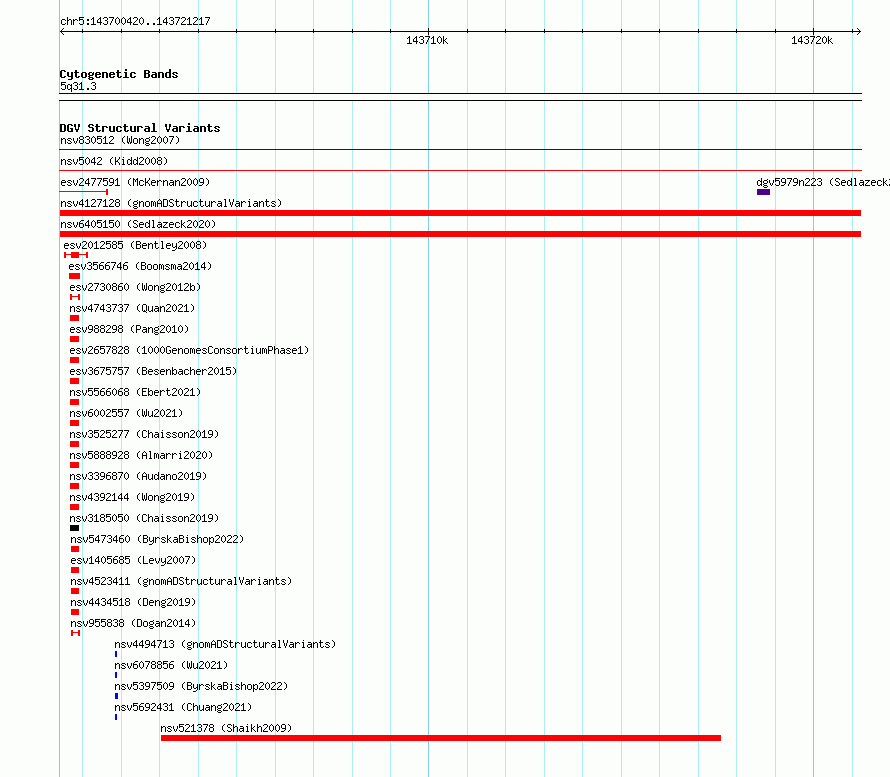This screenshot has height=777, width=890.
Task: Click the ruler's right arrow end
Action: pyautogui.click(x=858, y=32)
